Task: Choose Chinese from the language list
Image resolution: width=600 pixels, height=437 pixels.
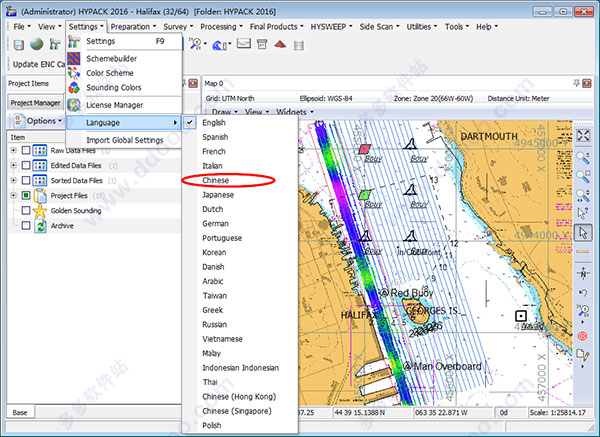Action: [x=240, y=180]
